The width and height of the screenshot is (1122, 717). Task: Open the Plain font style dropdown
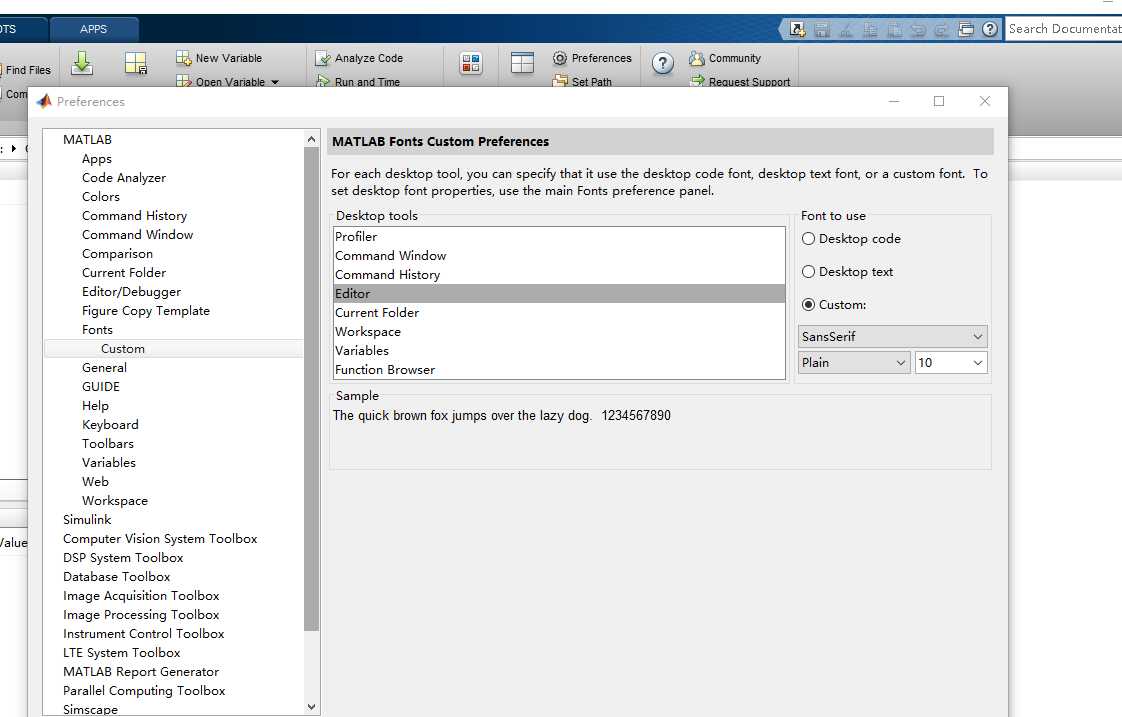[854, 363]
